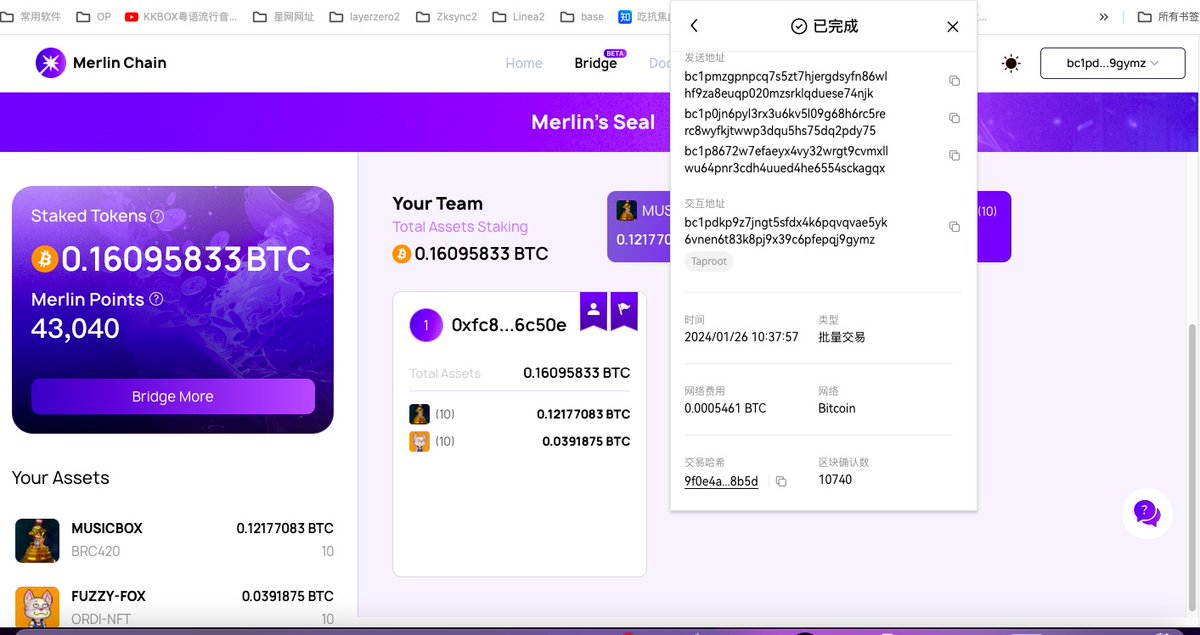Click the BRC420 label under MUSICBOX

(96, 551)
